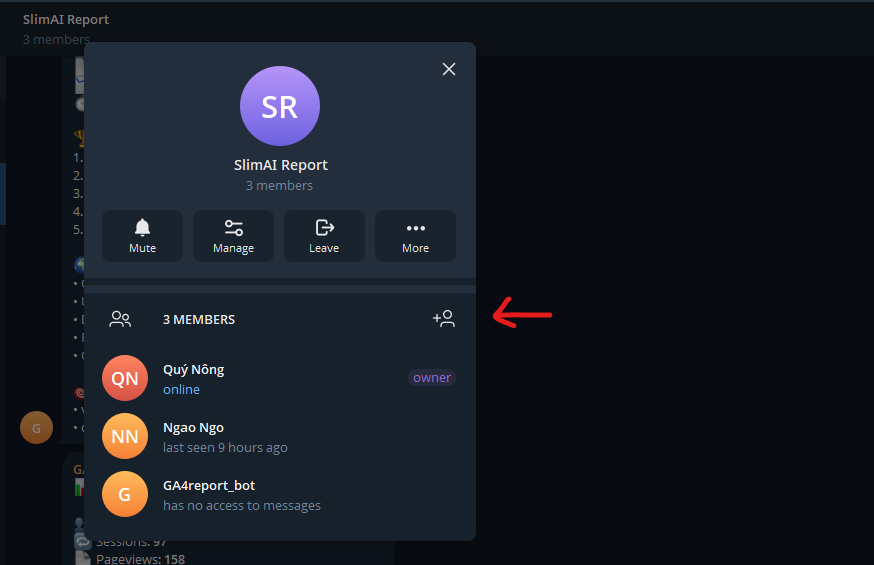Screen dimensions: 874x565
Task: Select member Quý Nông by name
Action: coord(193,370)
